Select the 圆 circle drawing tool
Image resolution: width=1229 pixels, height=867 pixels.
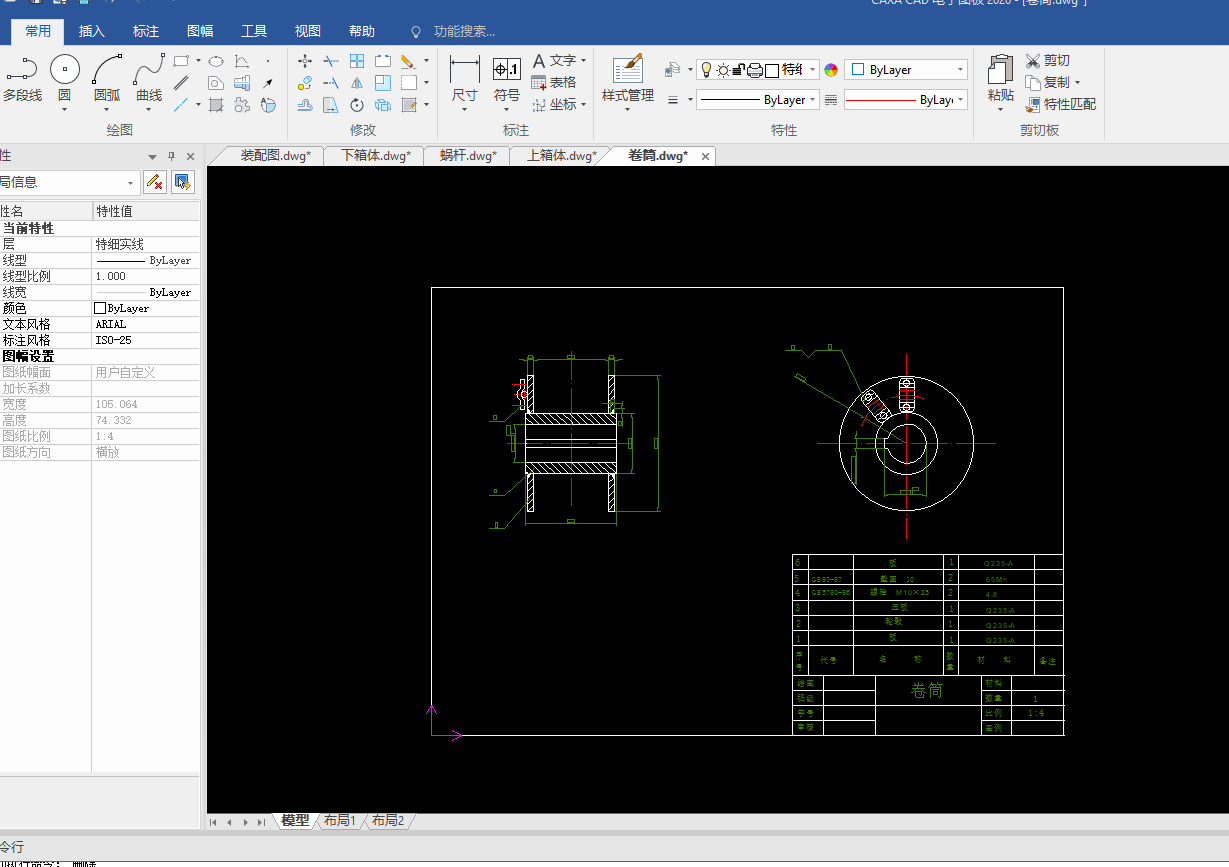tap(65, 79)
